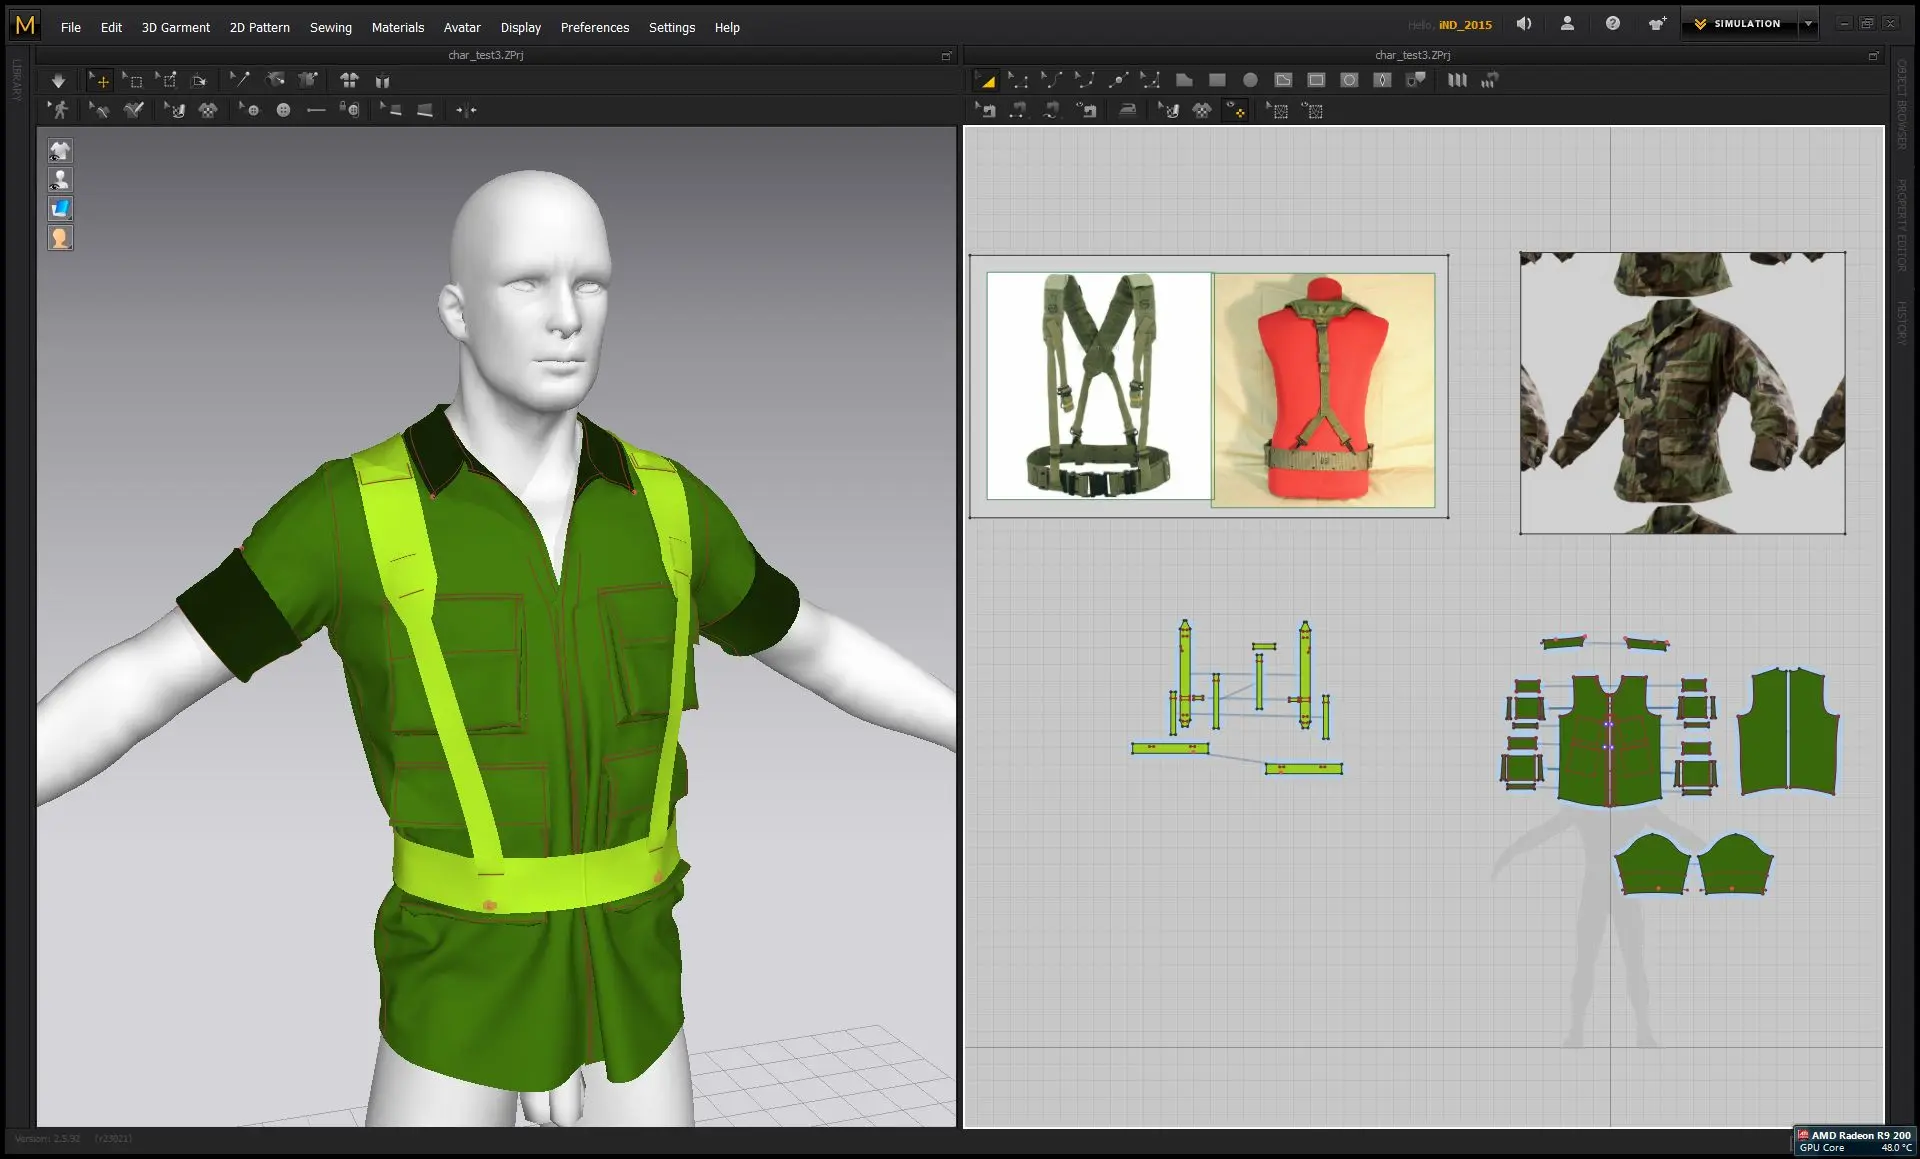Open the Sewing menu
The width and height of the screenshot is (1920, 1159).
330,27
